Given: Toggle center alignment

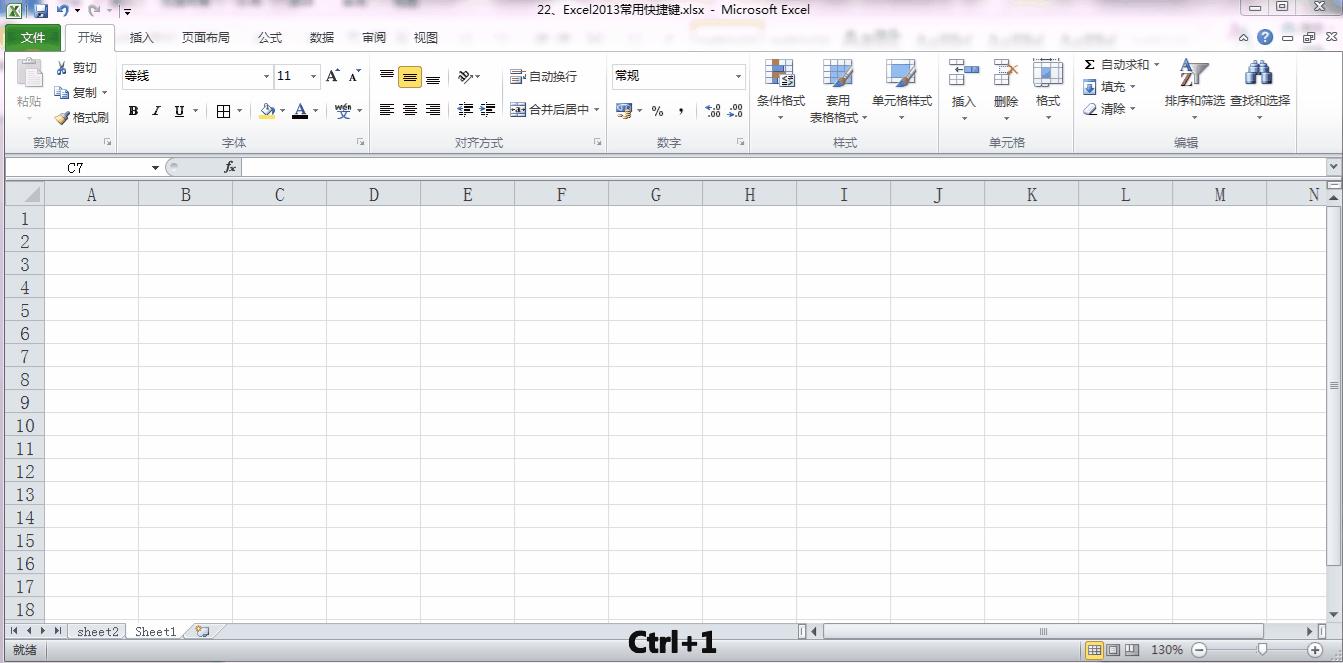Looking at the screenshot, I should point(410,110).
